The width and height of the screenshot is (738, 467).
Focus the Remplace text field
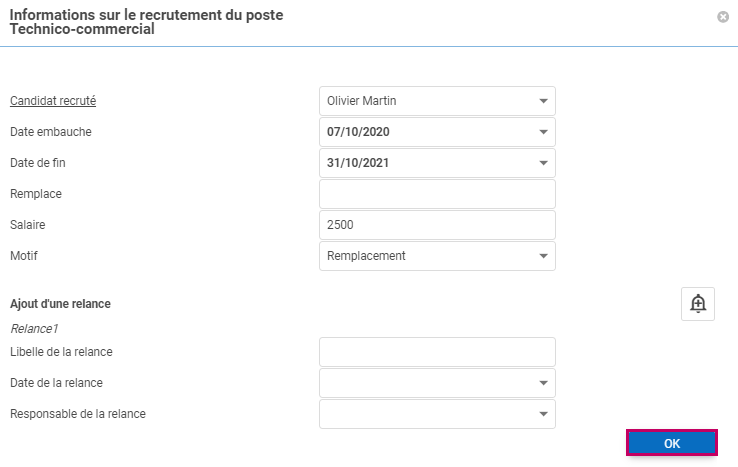(x=436, y=194)
